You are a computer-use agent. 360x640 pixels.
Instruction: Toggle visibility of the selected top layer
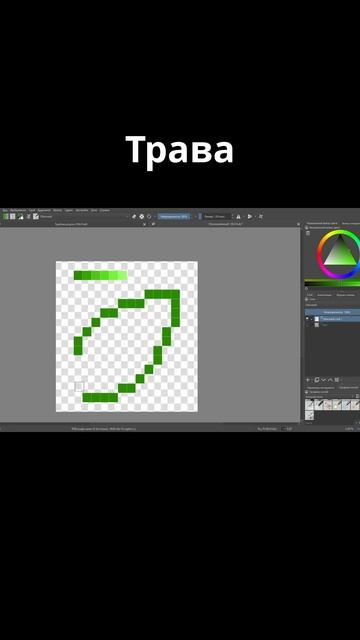click(x=307, y=318)
